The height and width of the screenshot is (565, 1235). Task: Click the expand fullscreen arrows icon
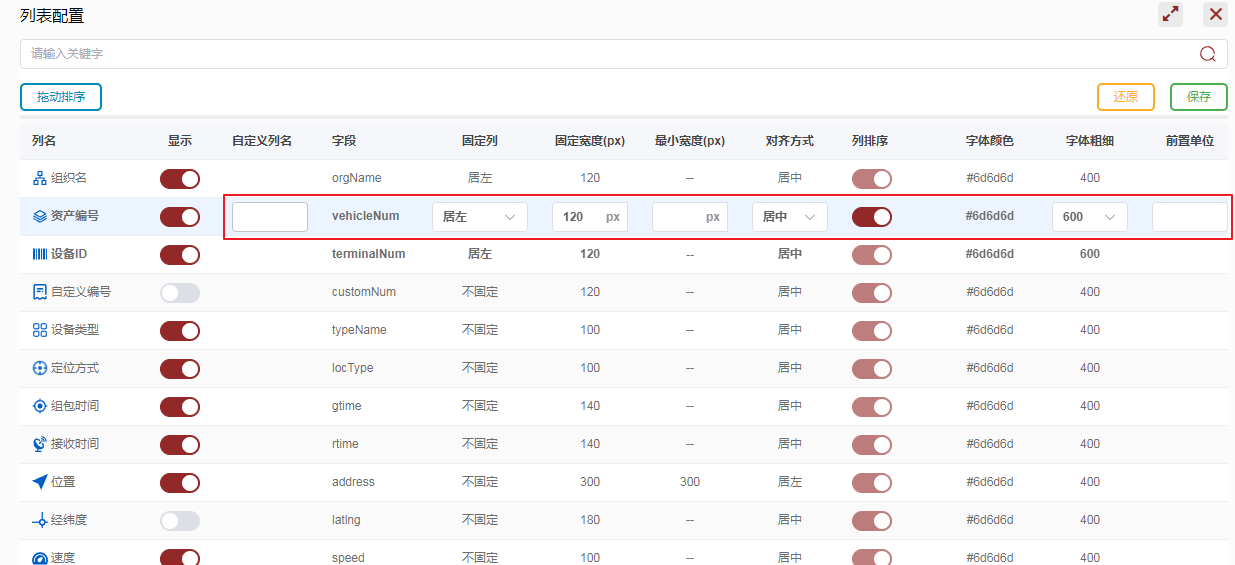pyautogui.click(x=1170, y=14)
